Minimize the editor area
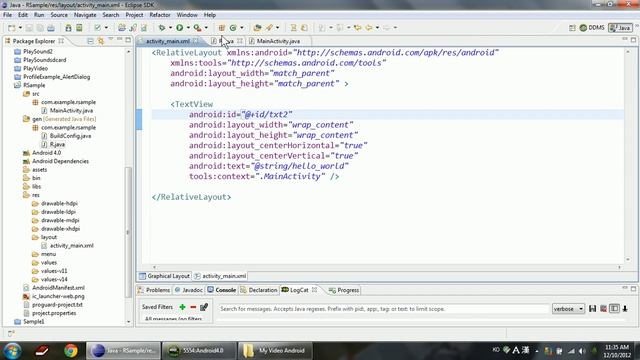The width and height of the screenshot is (640, 360). coord(624,39)
